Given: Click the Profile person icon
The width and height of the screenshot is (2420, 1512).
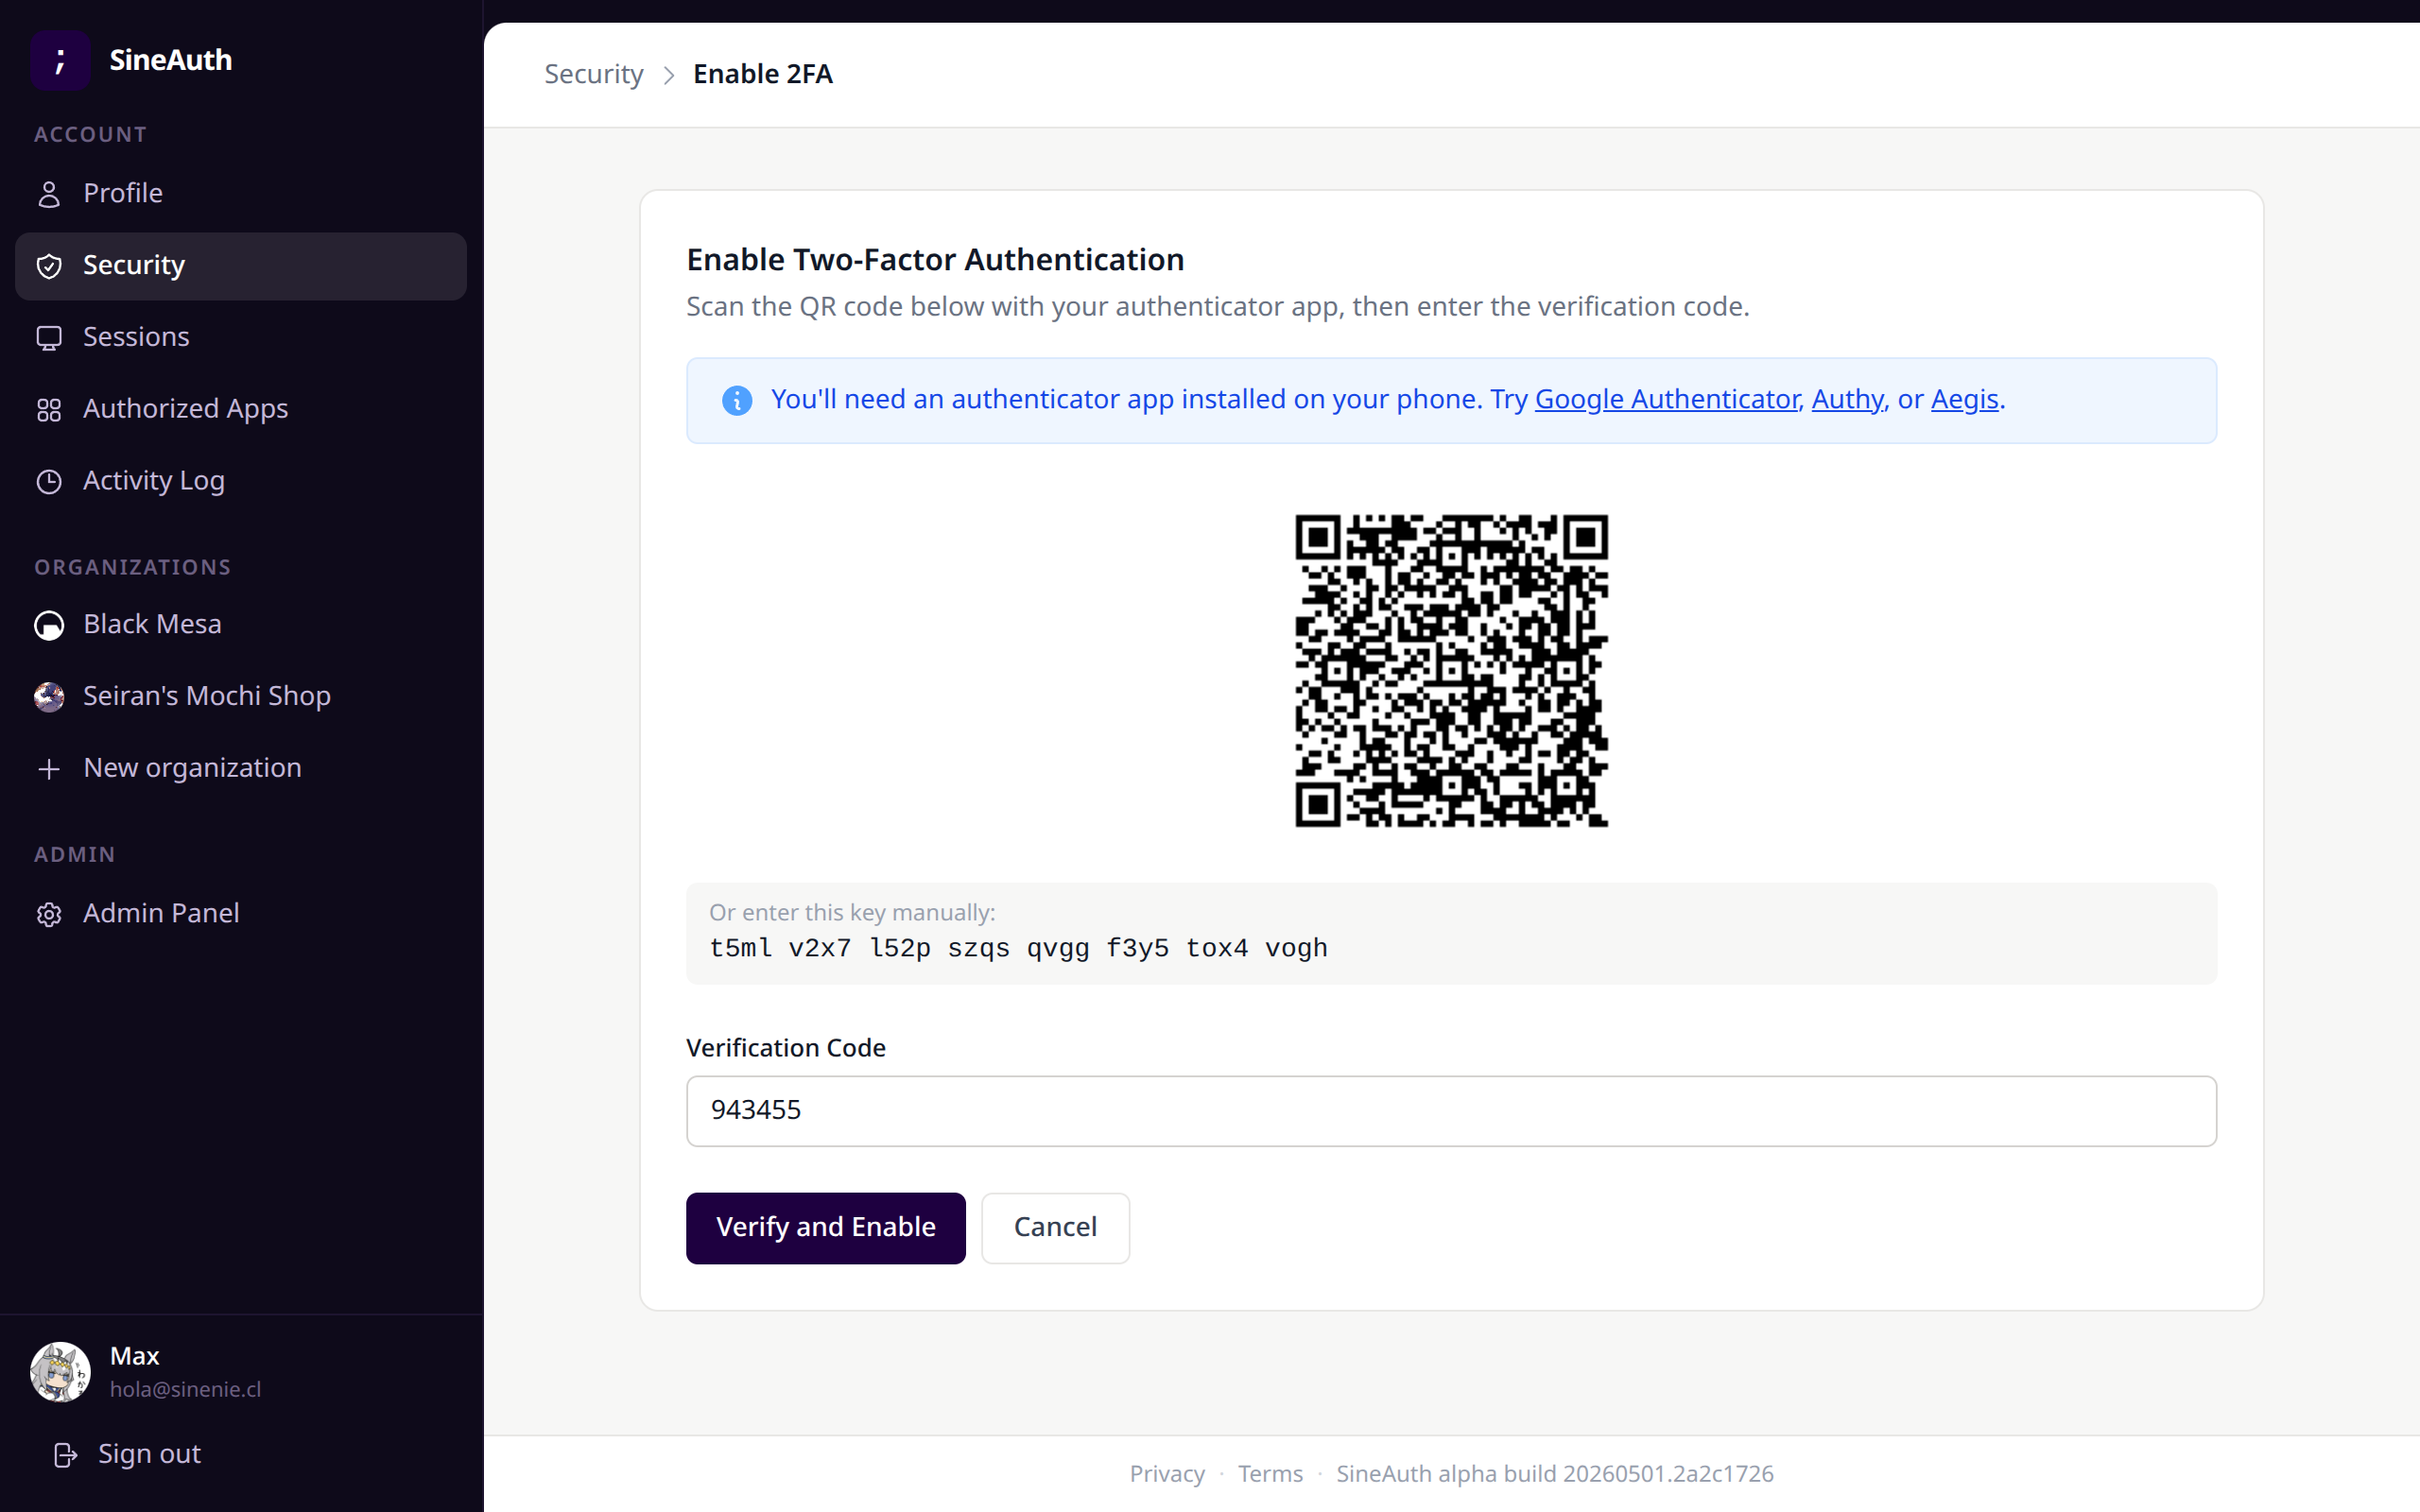Looking at the screenshot, I should point(49,194).
